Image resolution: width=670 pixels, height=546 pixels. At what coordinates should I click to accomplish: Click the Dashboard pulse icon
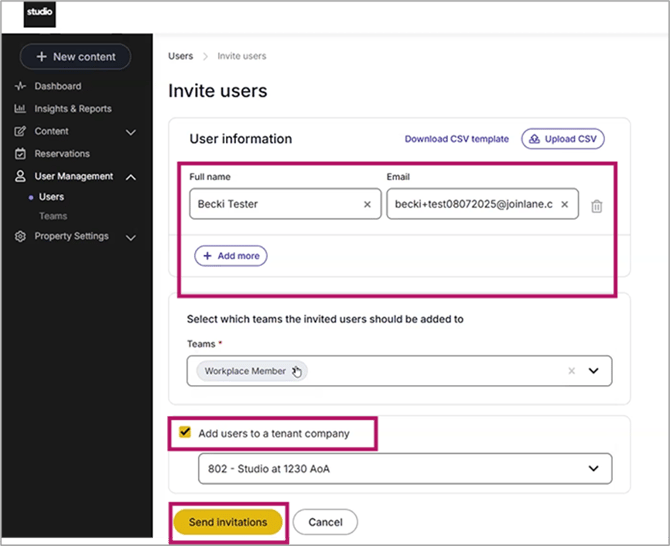(21, 87)
